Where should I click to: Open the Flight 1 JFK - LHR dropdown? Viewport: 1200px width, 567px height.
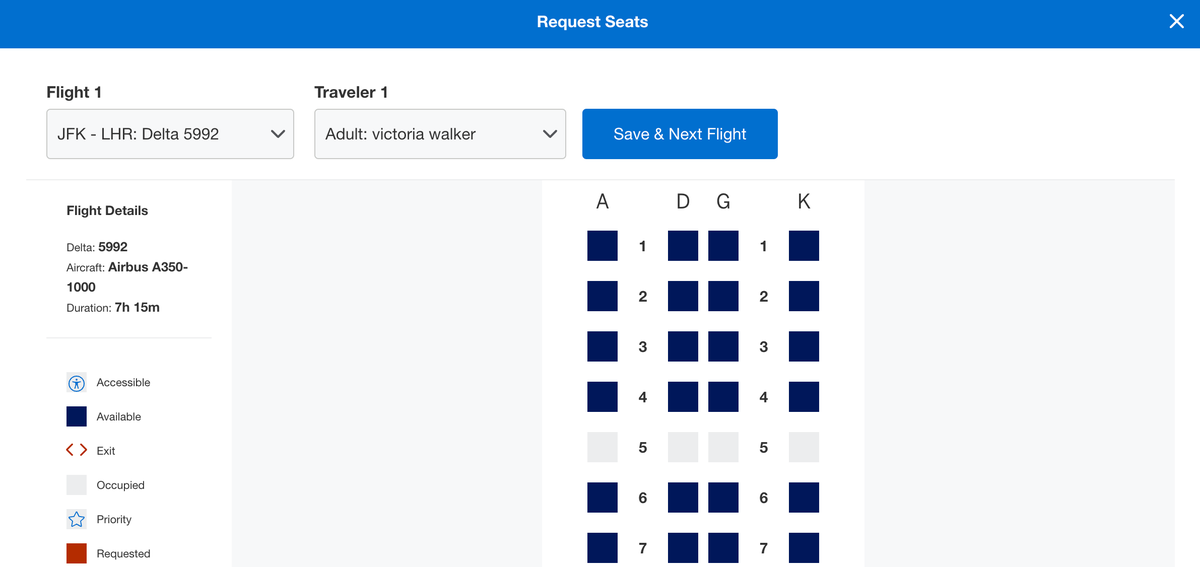(170, 134)
